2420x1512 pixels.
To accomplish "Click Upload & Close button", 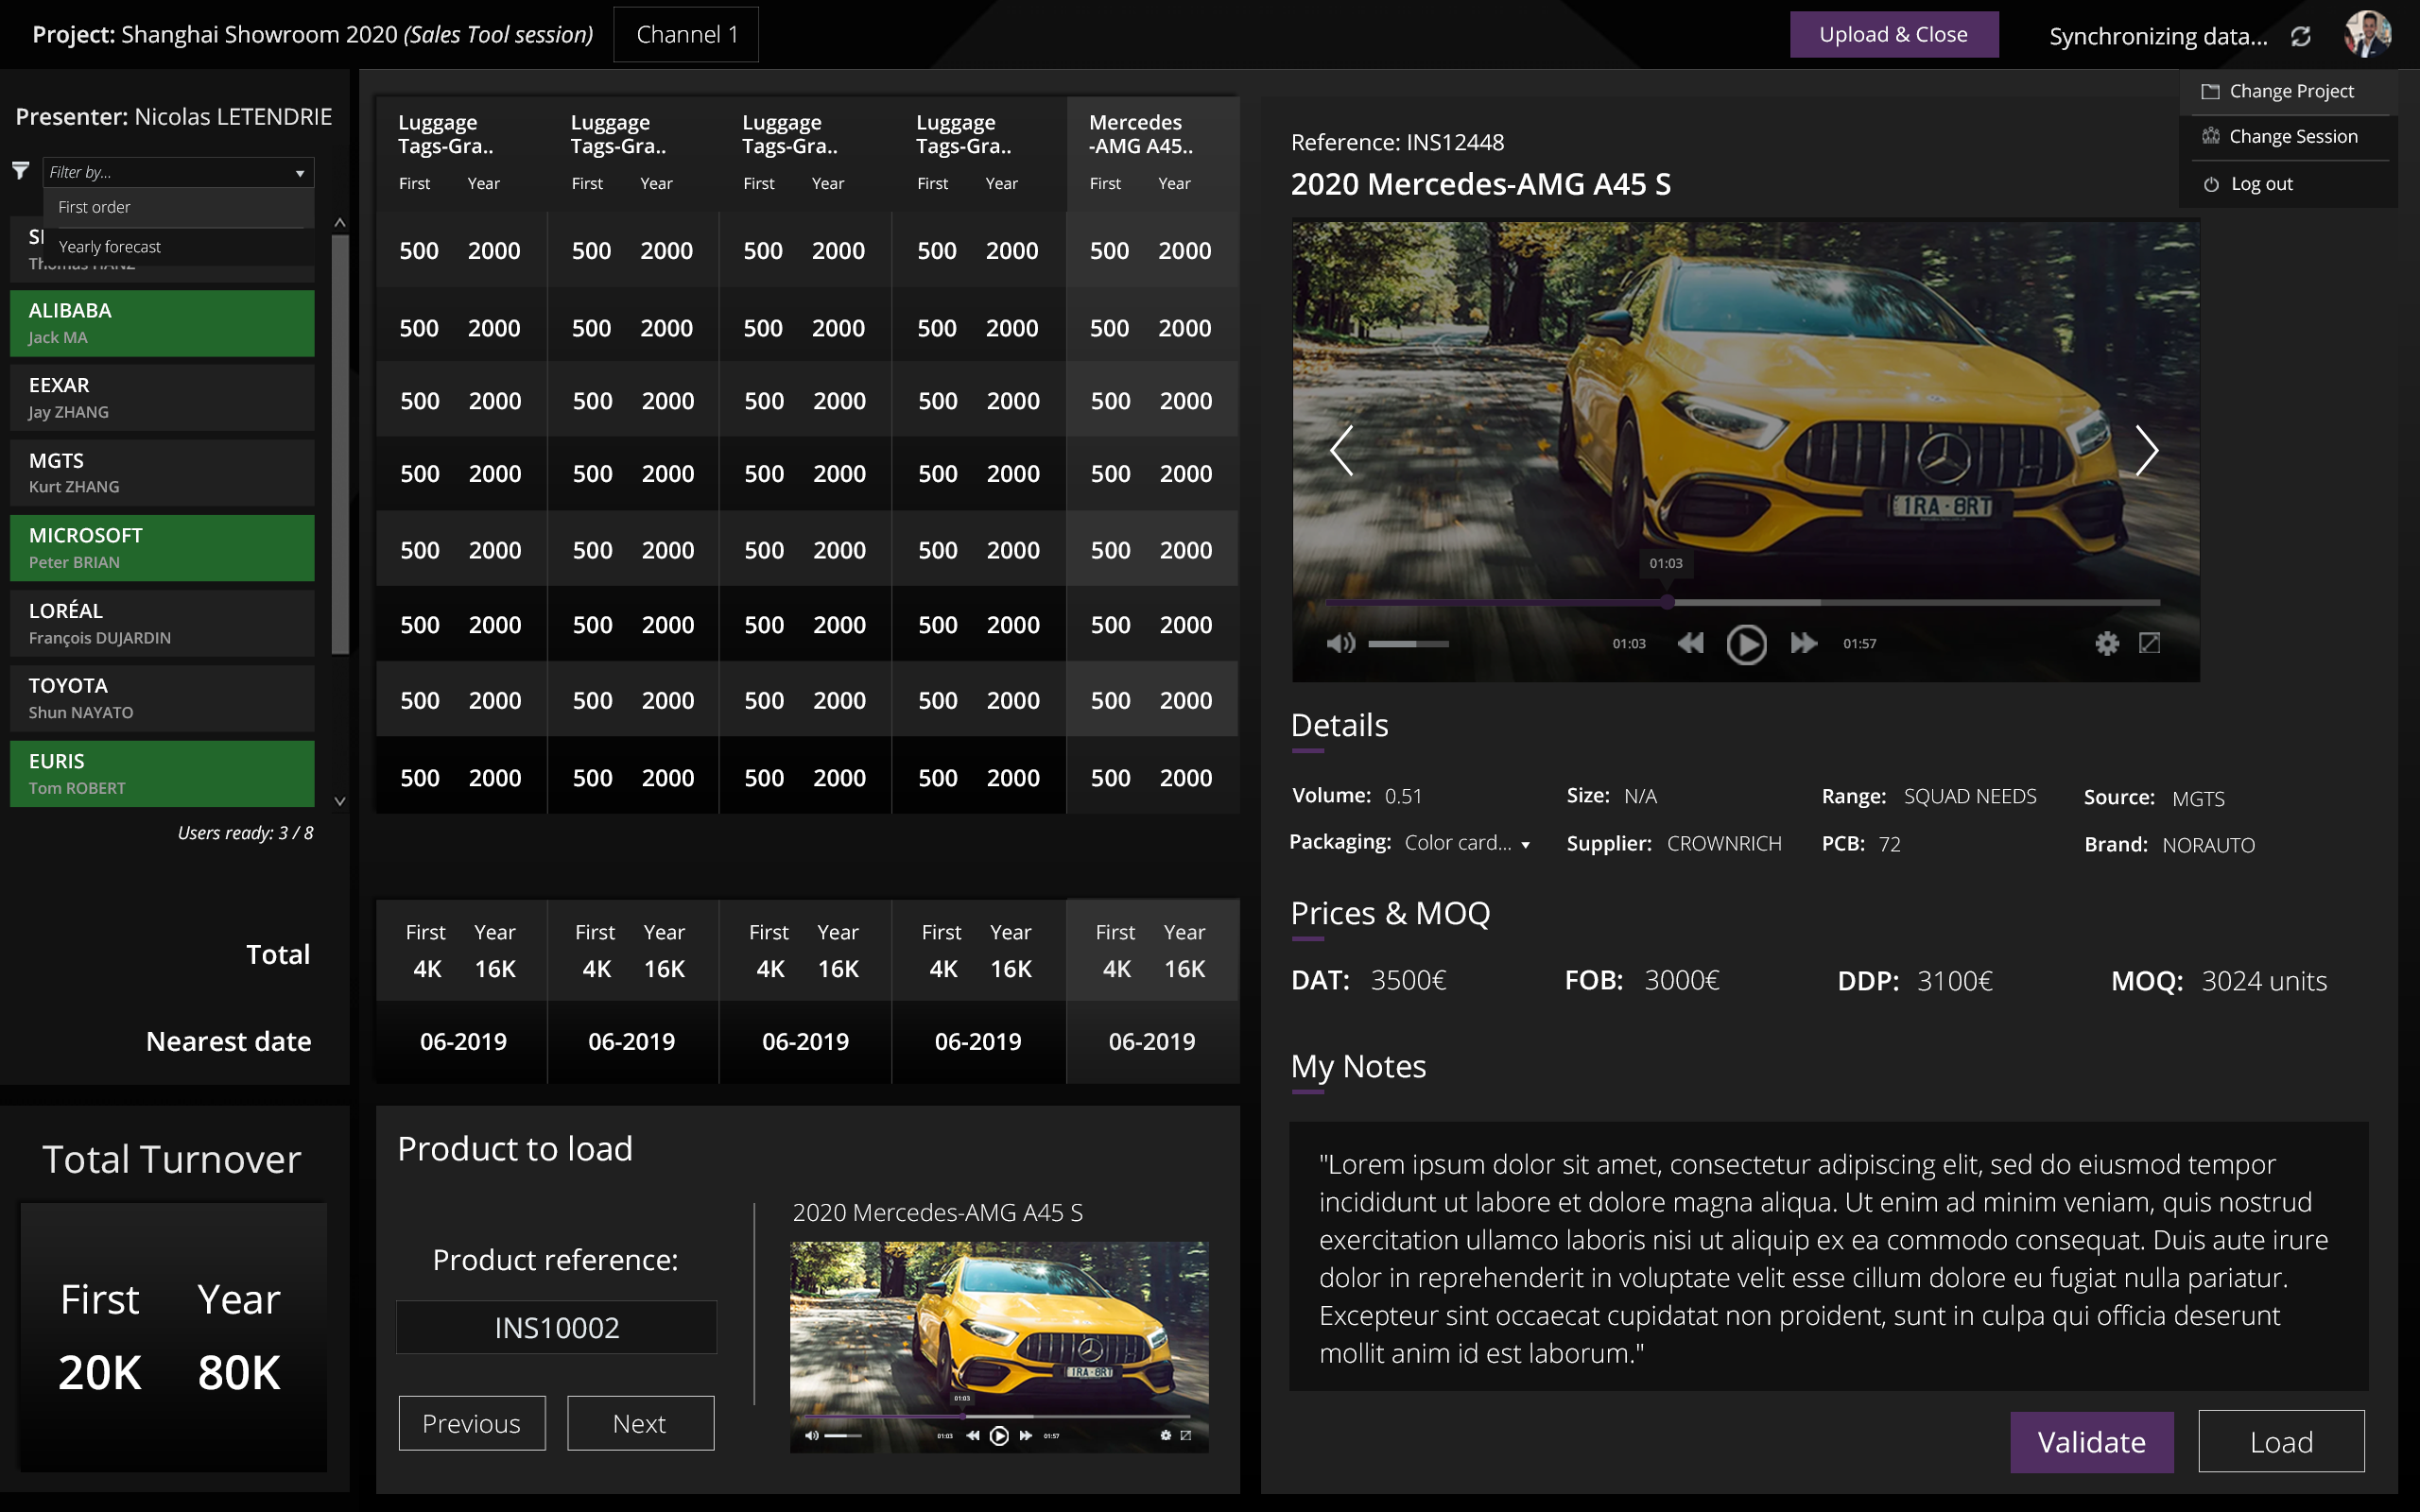I will point(1893,34).
